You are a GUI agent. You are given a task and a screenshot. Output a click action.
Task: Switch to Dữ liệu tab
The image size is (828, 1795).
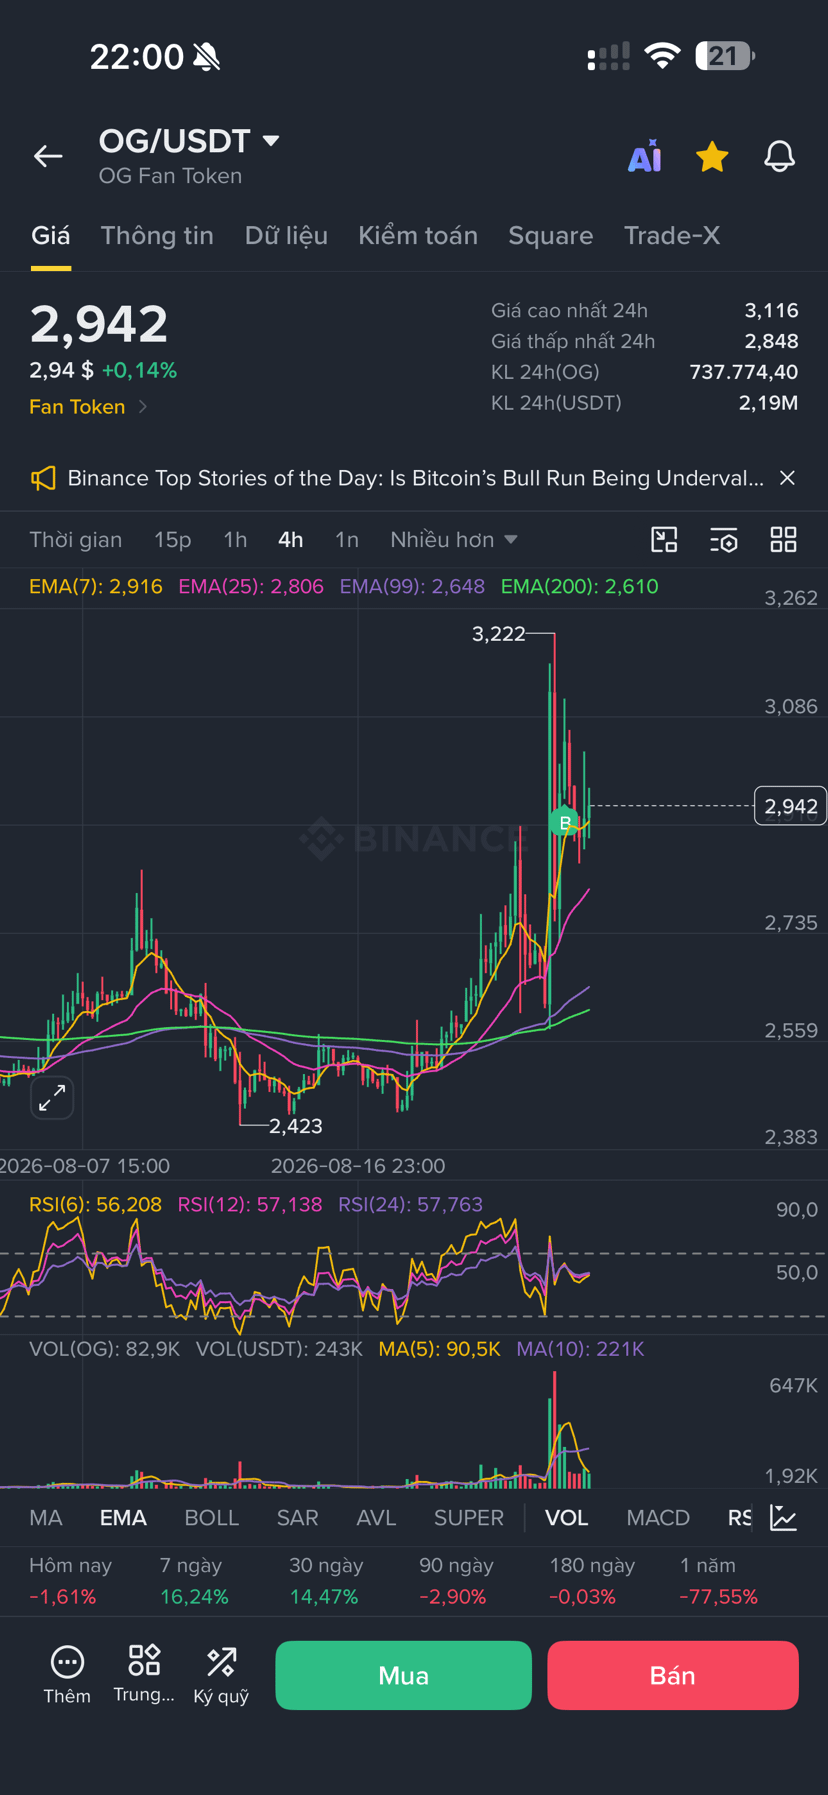(x=286, y=235)
